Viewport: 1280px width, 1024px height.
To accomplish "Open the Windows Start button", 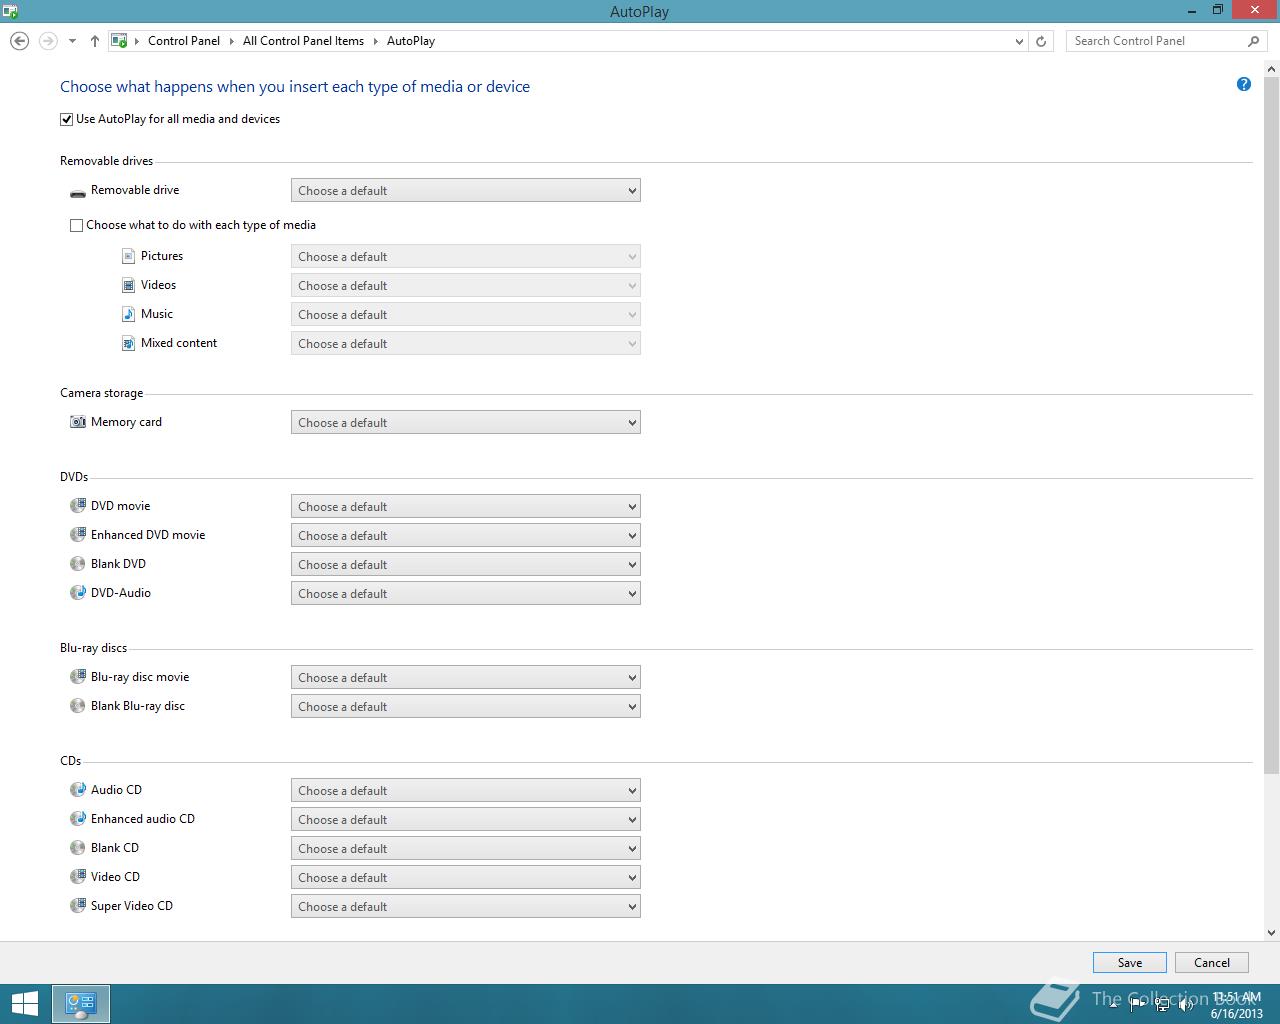I will (24, 1004).
